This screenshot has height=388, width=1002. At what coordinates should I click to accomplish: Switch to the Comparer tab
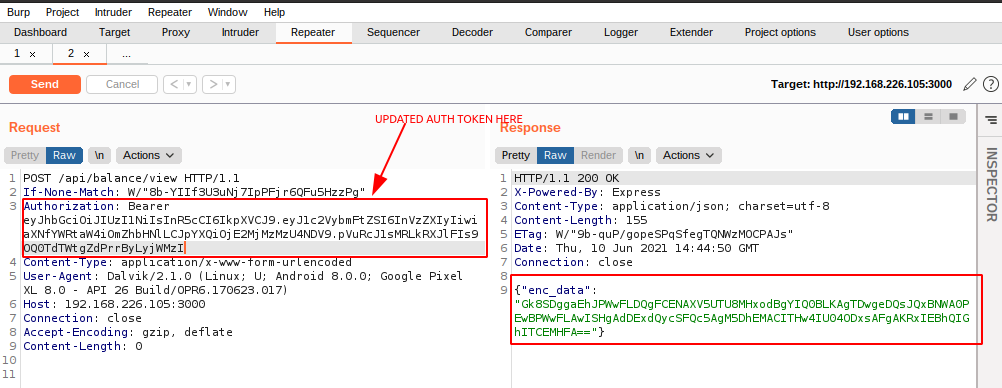point(548,33)
